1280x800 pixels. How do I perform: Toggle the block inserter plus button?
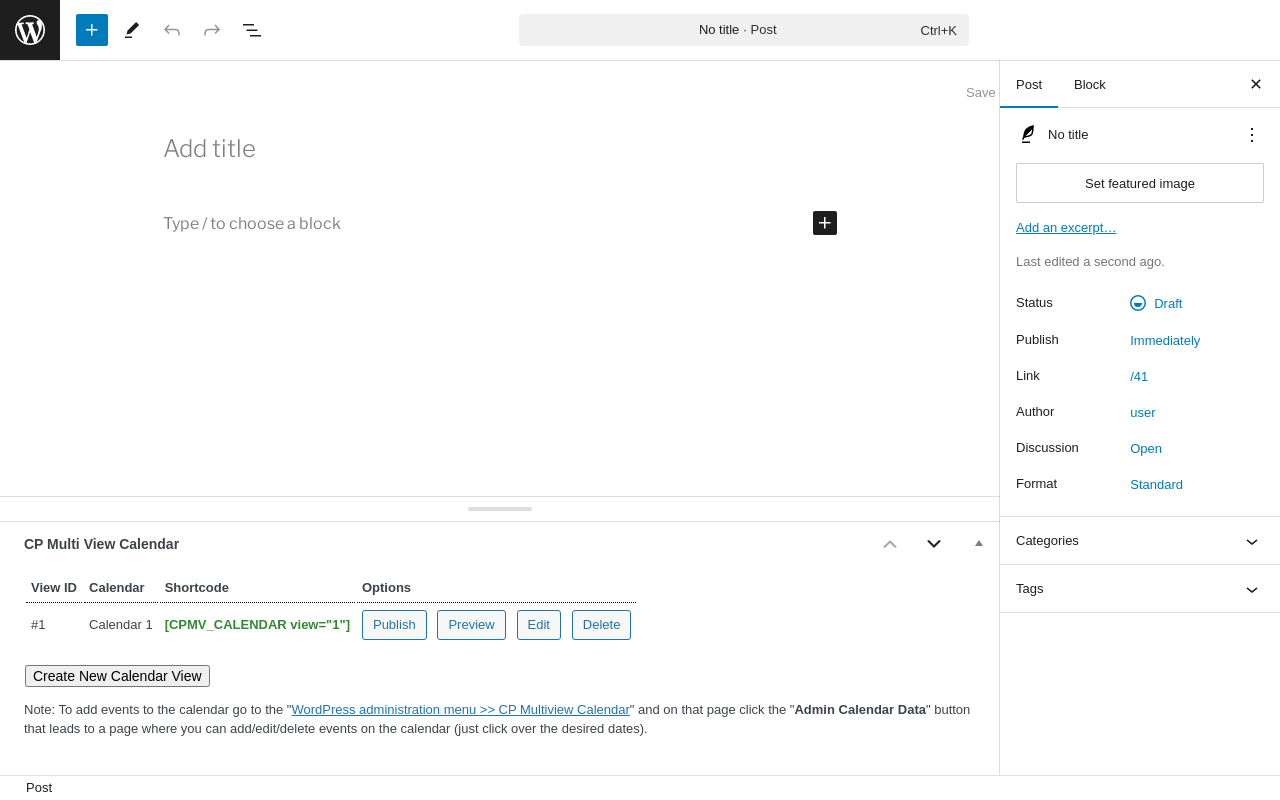(x=92, y=30)
